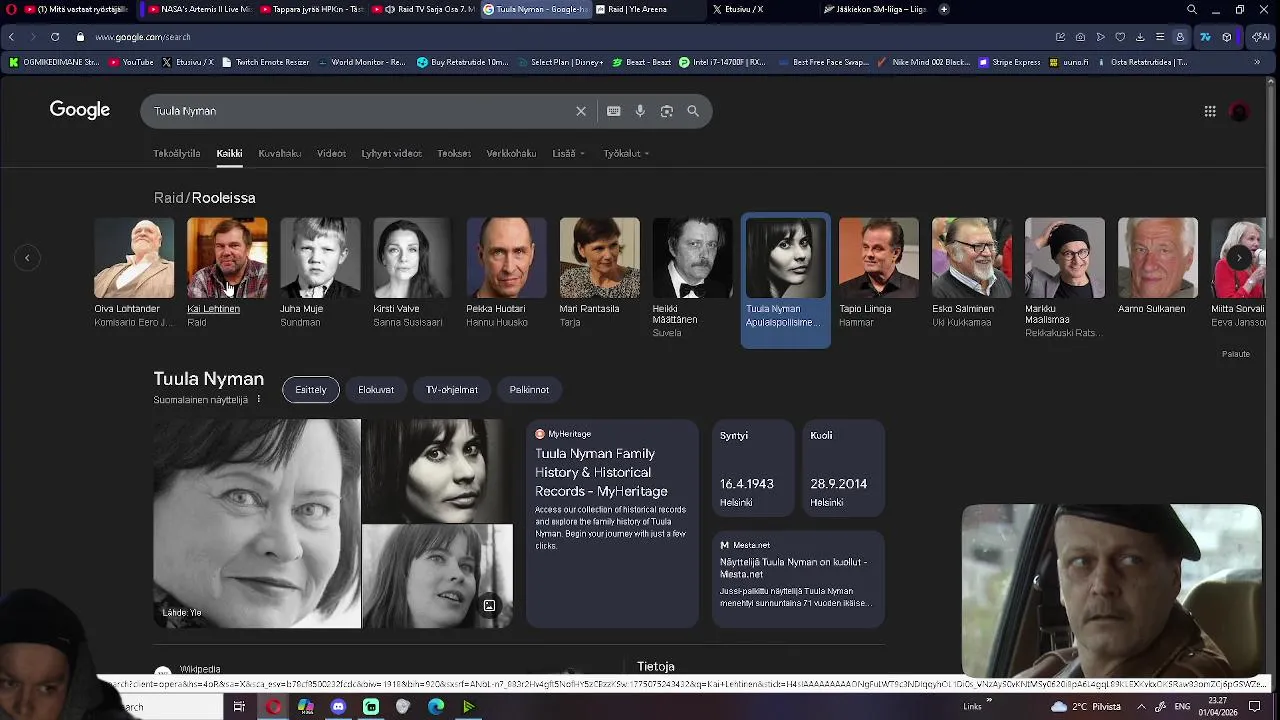
Task: Open MyHeritage Tuula Nyman Family History result
Action: (613, 523)
